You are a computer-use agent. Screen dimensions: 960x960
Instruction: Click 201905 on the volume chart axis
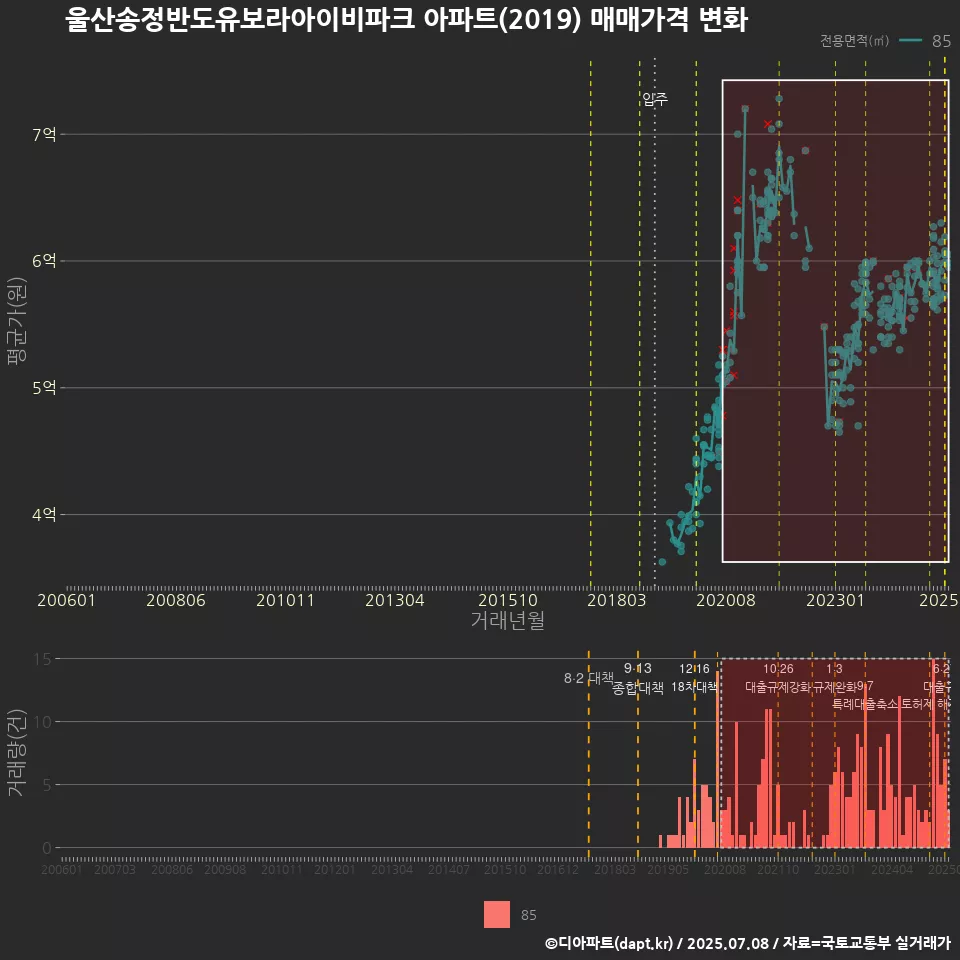pyautogui.click(x=668, y=869)
